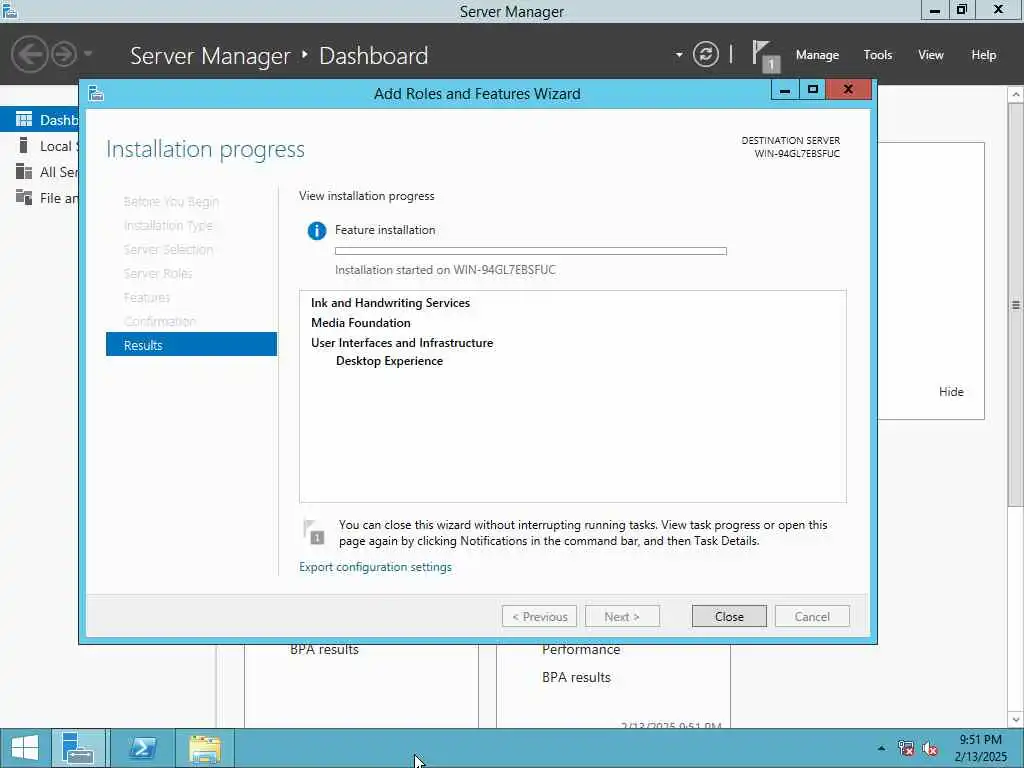
Task: Click Dashboard sidebar grid icon
Action: [24, 119]
